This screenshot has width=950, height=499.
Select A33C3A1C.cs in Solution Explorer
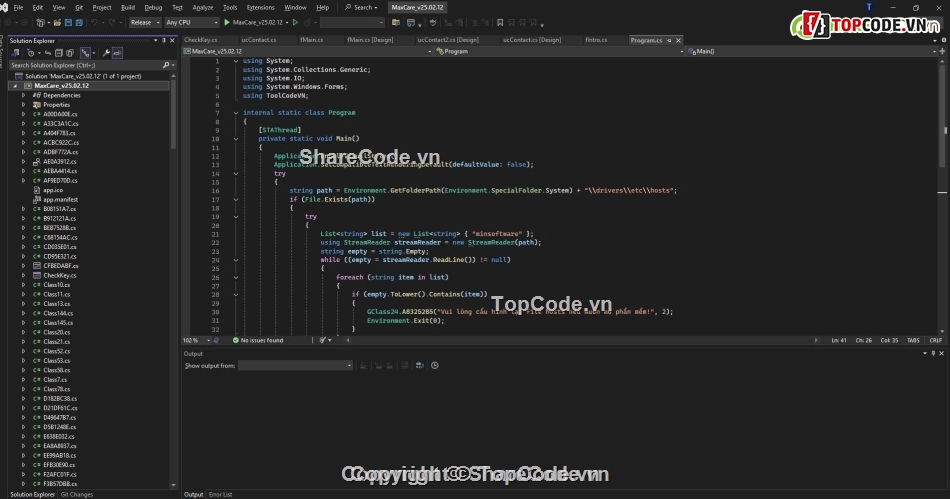[x=61, y=124]
